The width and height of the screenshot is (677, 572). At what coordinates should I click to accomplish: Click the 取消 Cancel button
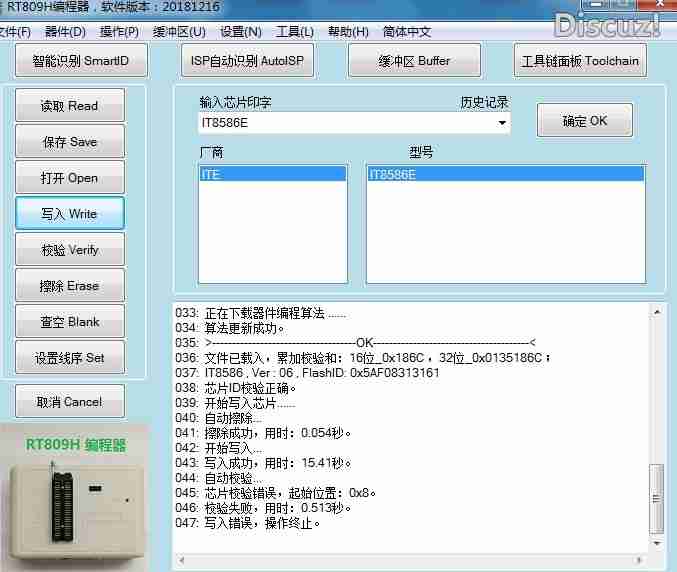(x=70, y=401)
